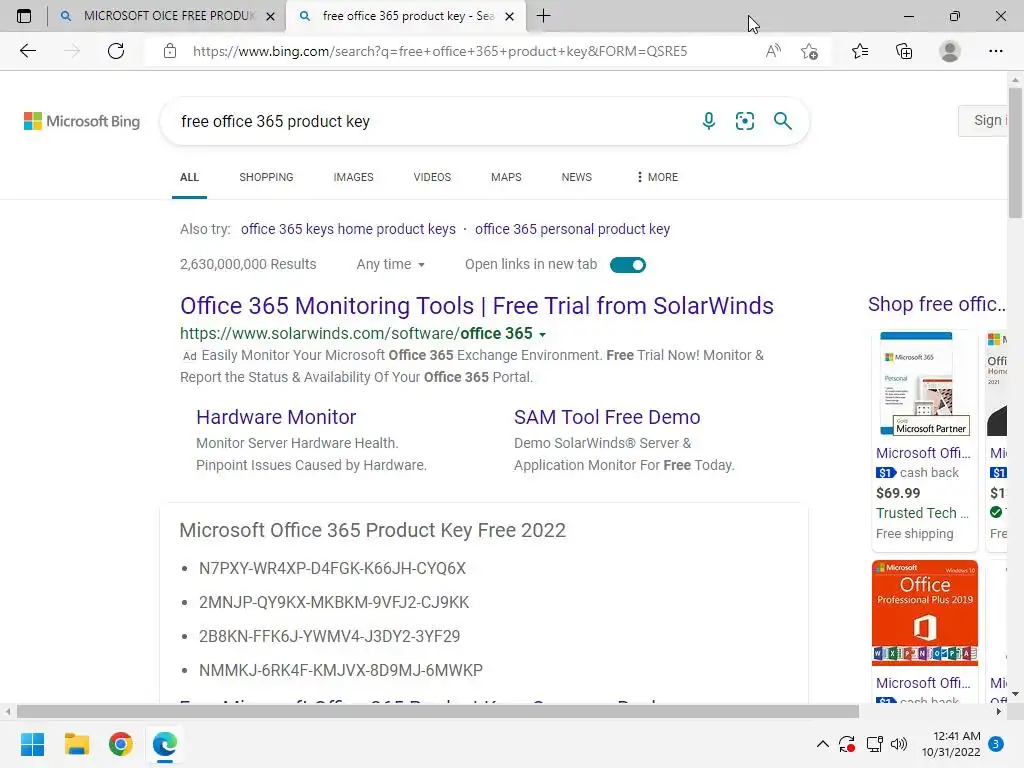
Task: Click product key N7PXY-WR4XP-D4FGK-K66JH-CYQ6X
Action: 332,568
